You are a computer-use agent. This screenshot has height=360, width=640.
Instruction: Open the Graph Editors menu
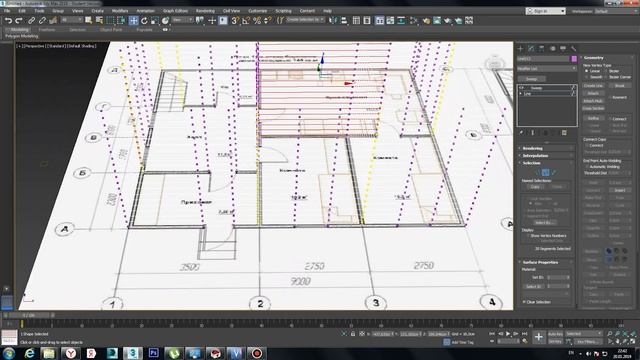coord(175,11)
